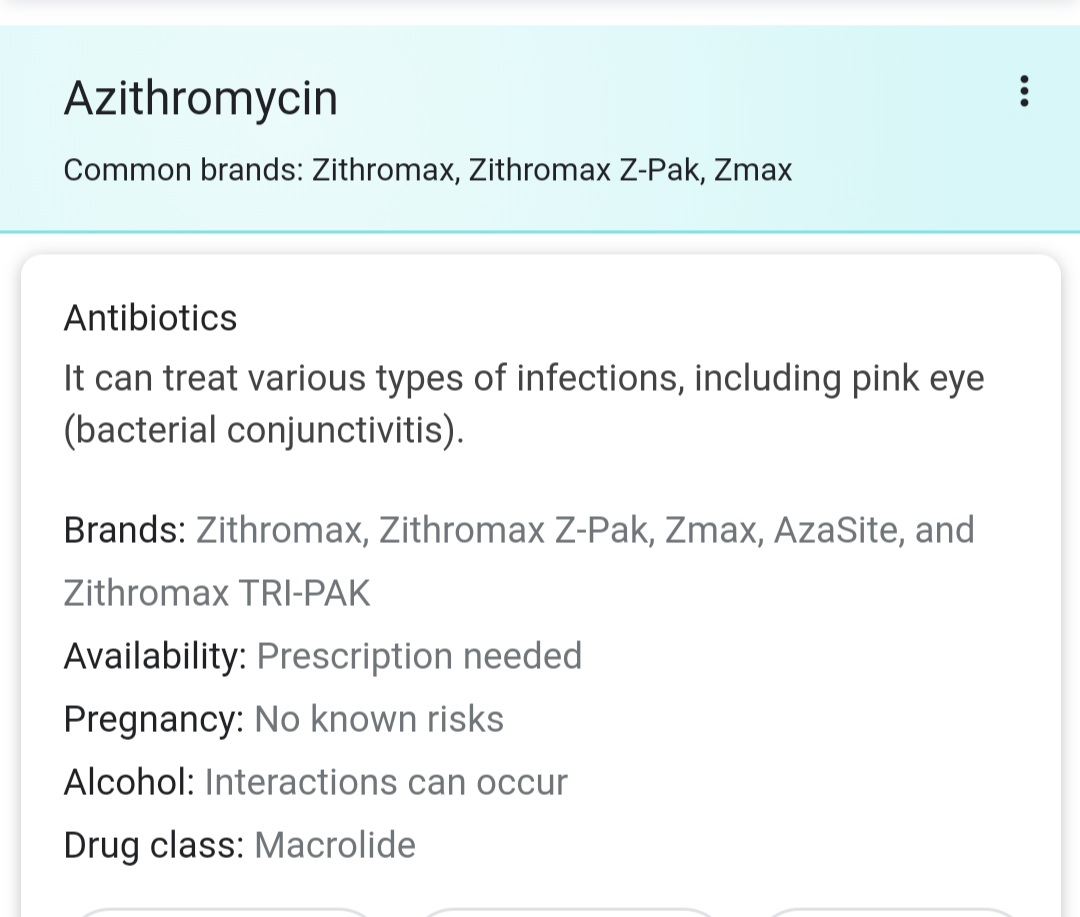Image resolution: width=1080 pixels, height=917 pixels.
Task: Open the Macrolide drug class link
Action: 335,845
